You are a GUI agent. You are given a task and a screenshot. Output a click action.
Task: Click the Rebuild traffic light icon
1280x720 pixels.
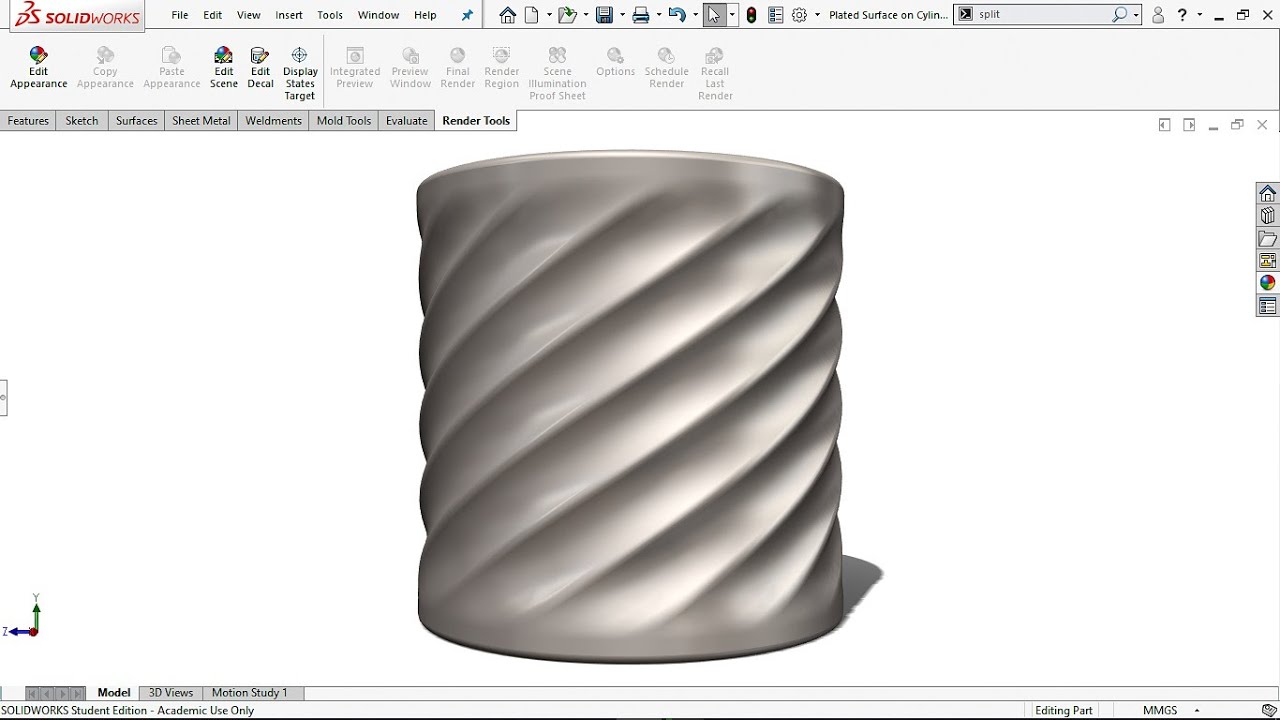point(752,15)
